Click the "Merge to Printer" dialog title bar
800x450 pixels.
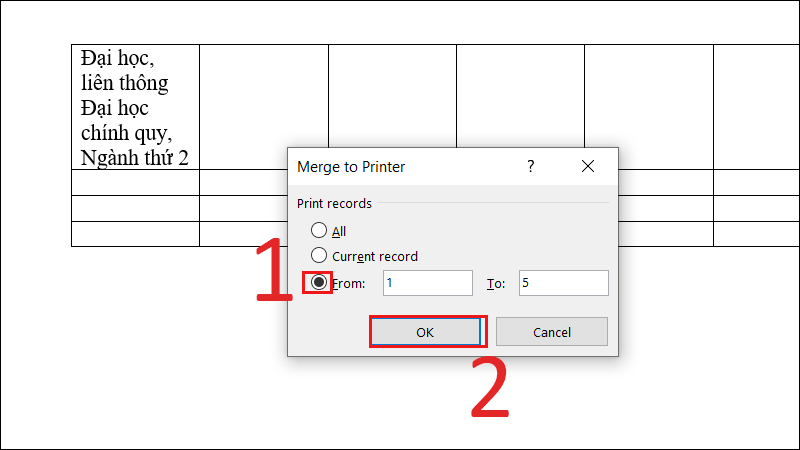400,166
